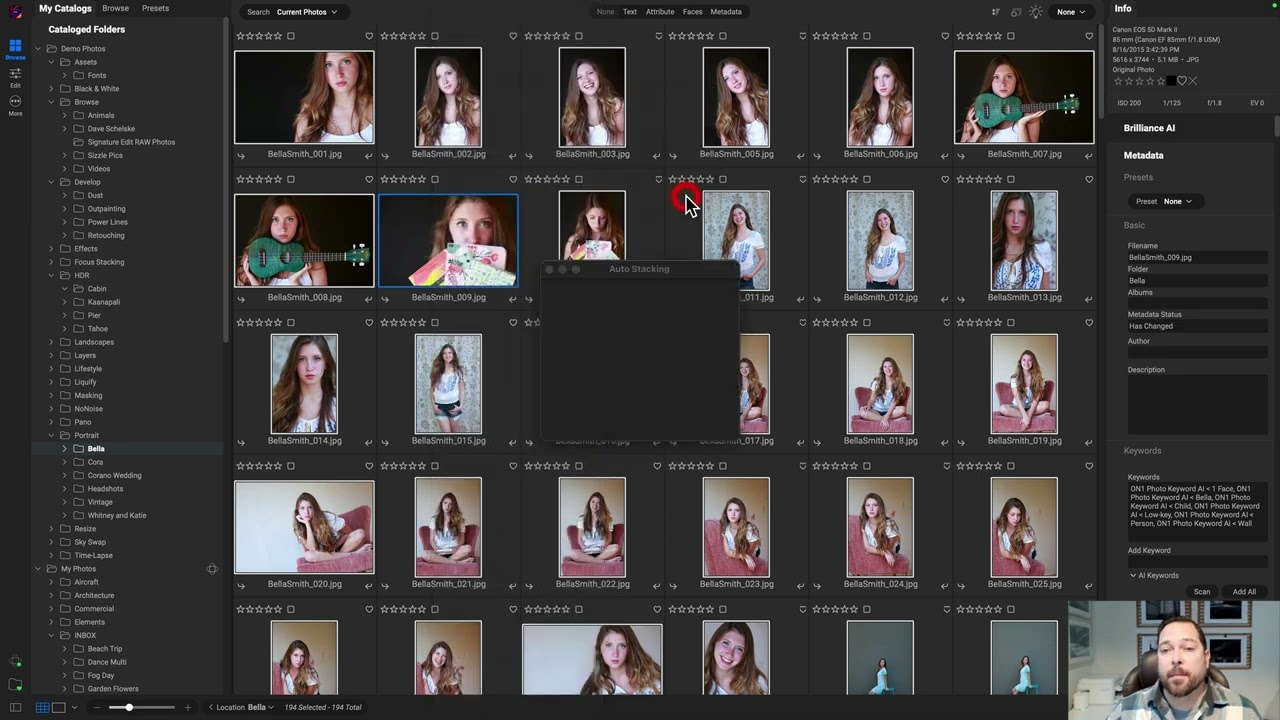Toggle left sidebar panel icon
This screenshot has height=720, width=1280.
pyautogui.click(x=15, y=707)
